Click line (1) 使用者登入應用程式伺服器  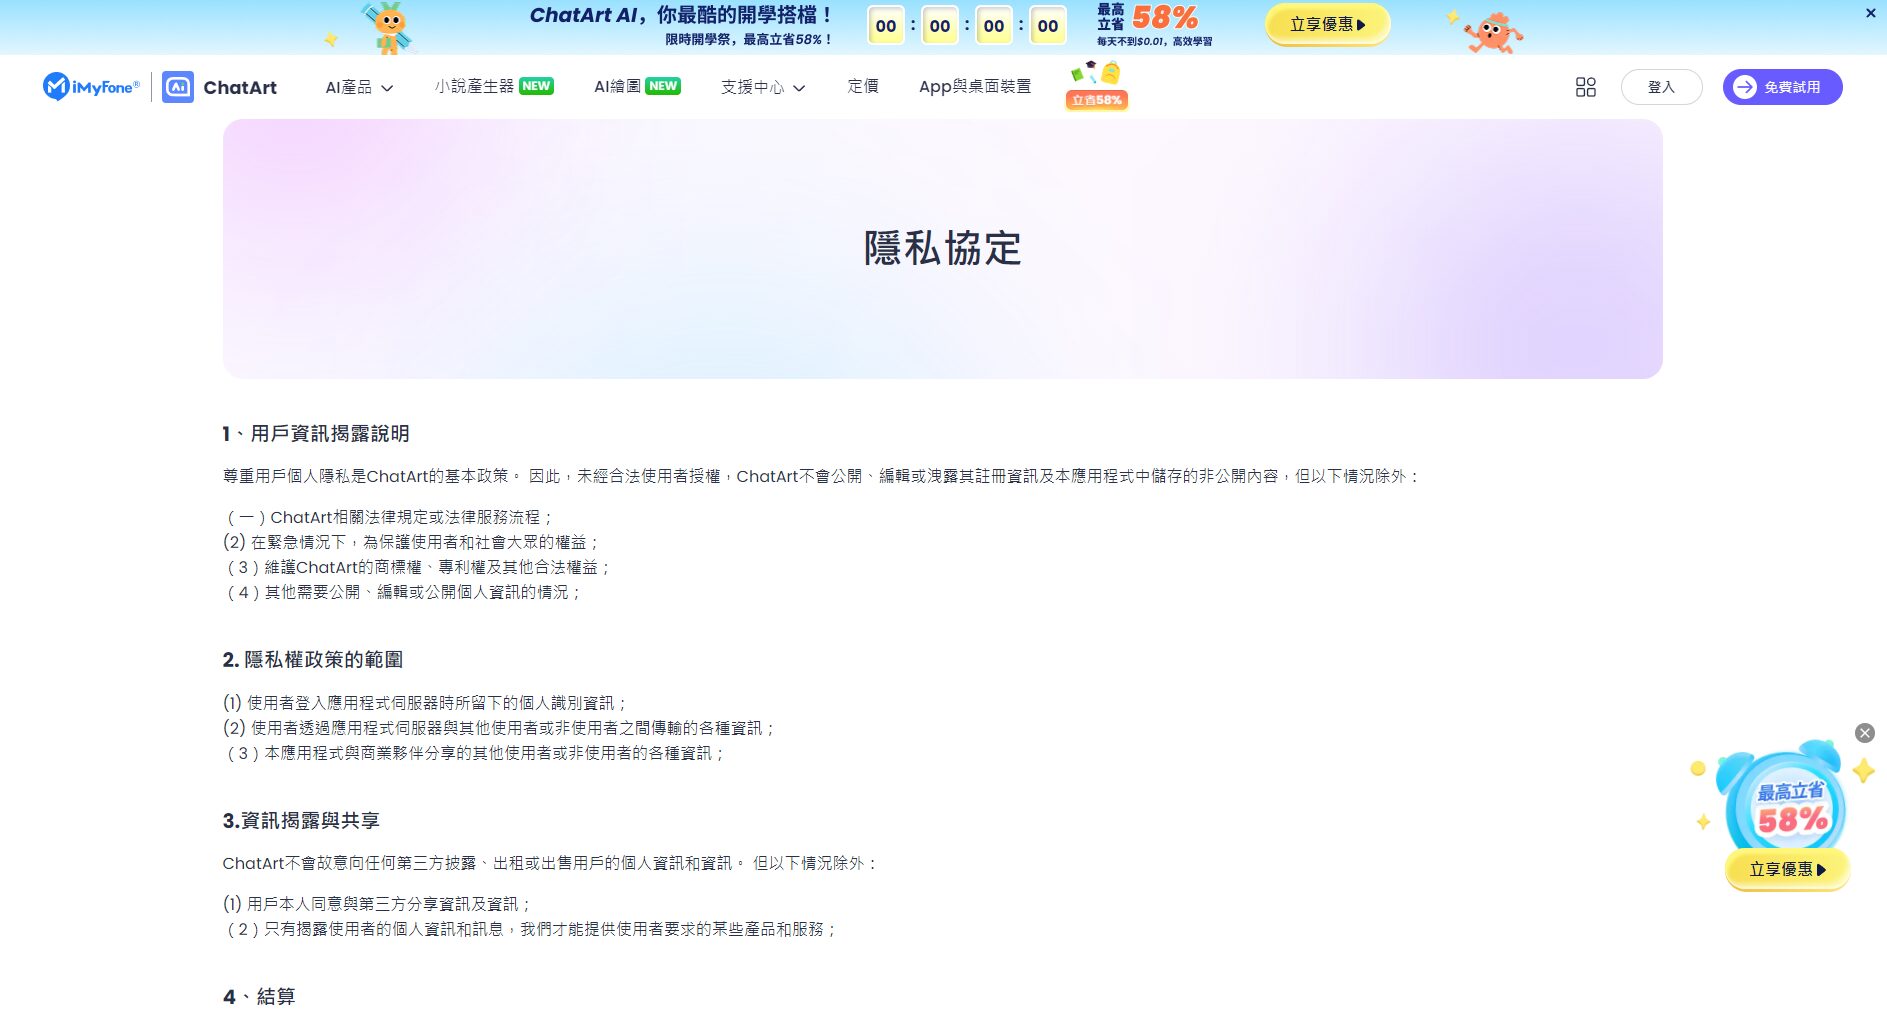coord(425,703)
